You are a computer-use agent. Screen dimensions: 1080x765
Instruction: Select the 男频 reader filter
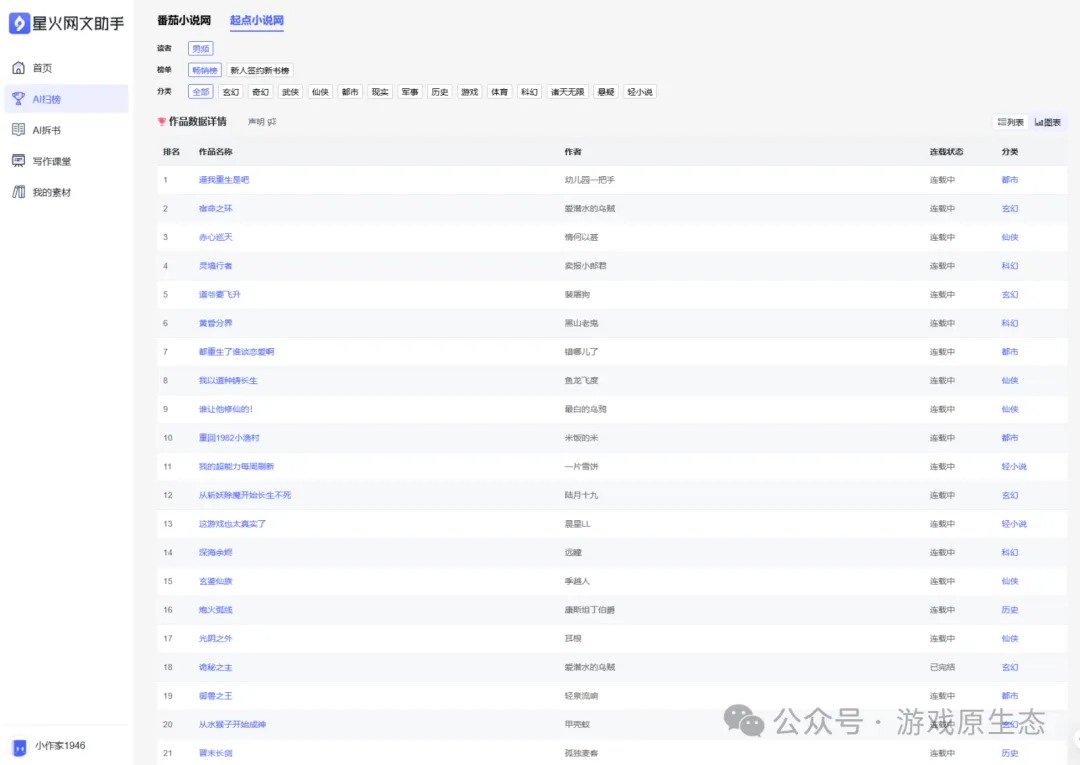[200, 48]
